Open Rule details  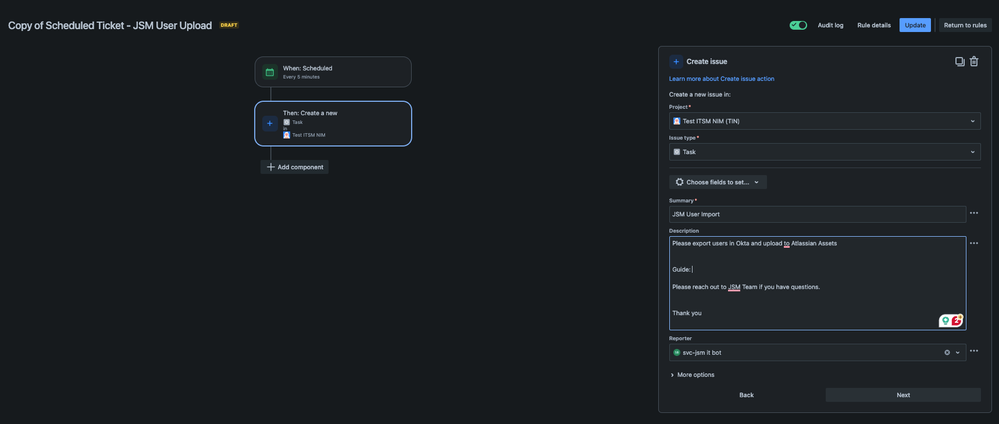click(x=873, y=26)
